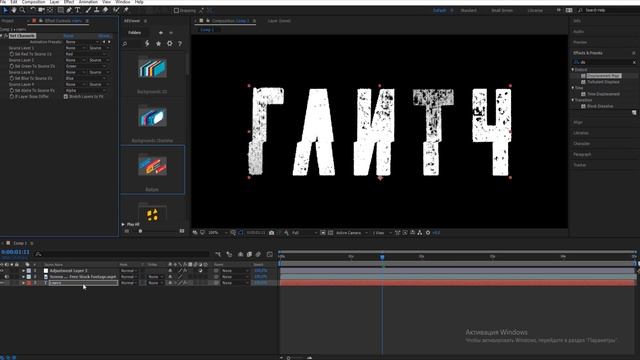Click Reset link for Set Channels effect
Screen dimensions: 640x360
pos(69,36)
